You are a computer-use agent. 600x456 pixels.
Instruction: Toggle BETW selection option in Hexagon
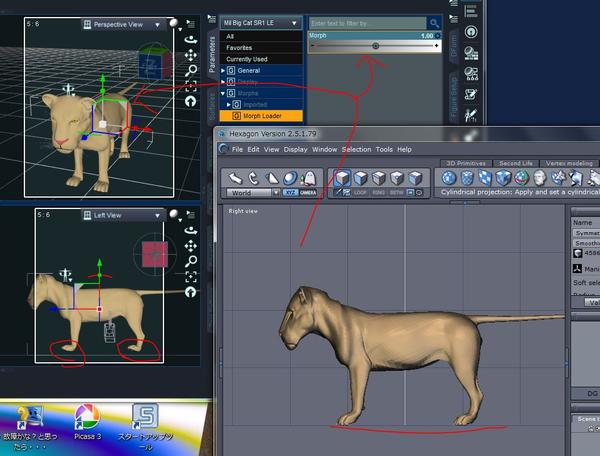click(x=396, y=192)
